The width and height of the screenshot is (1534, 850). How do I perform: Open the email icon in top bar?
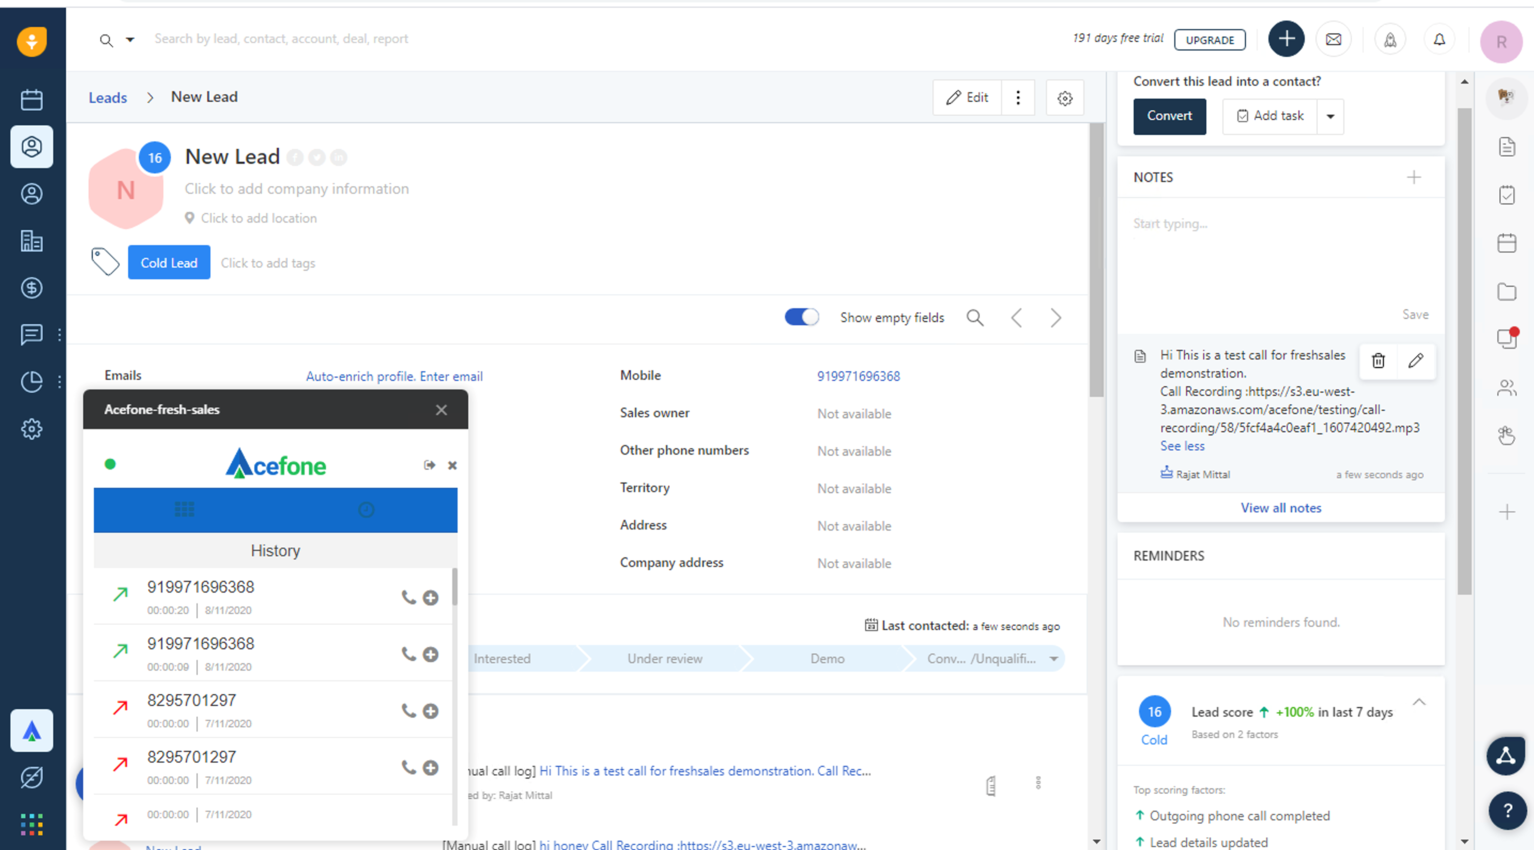[1333, 40]
